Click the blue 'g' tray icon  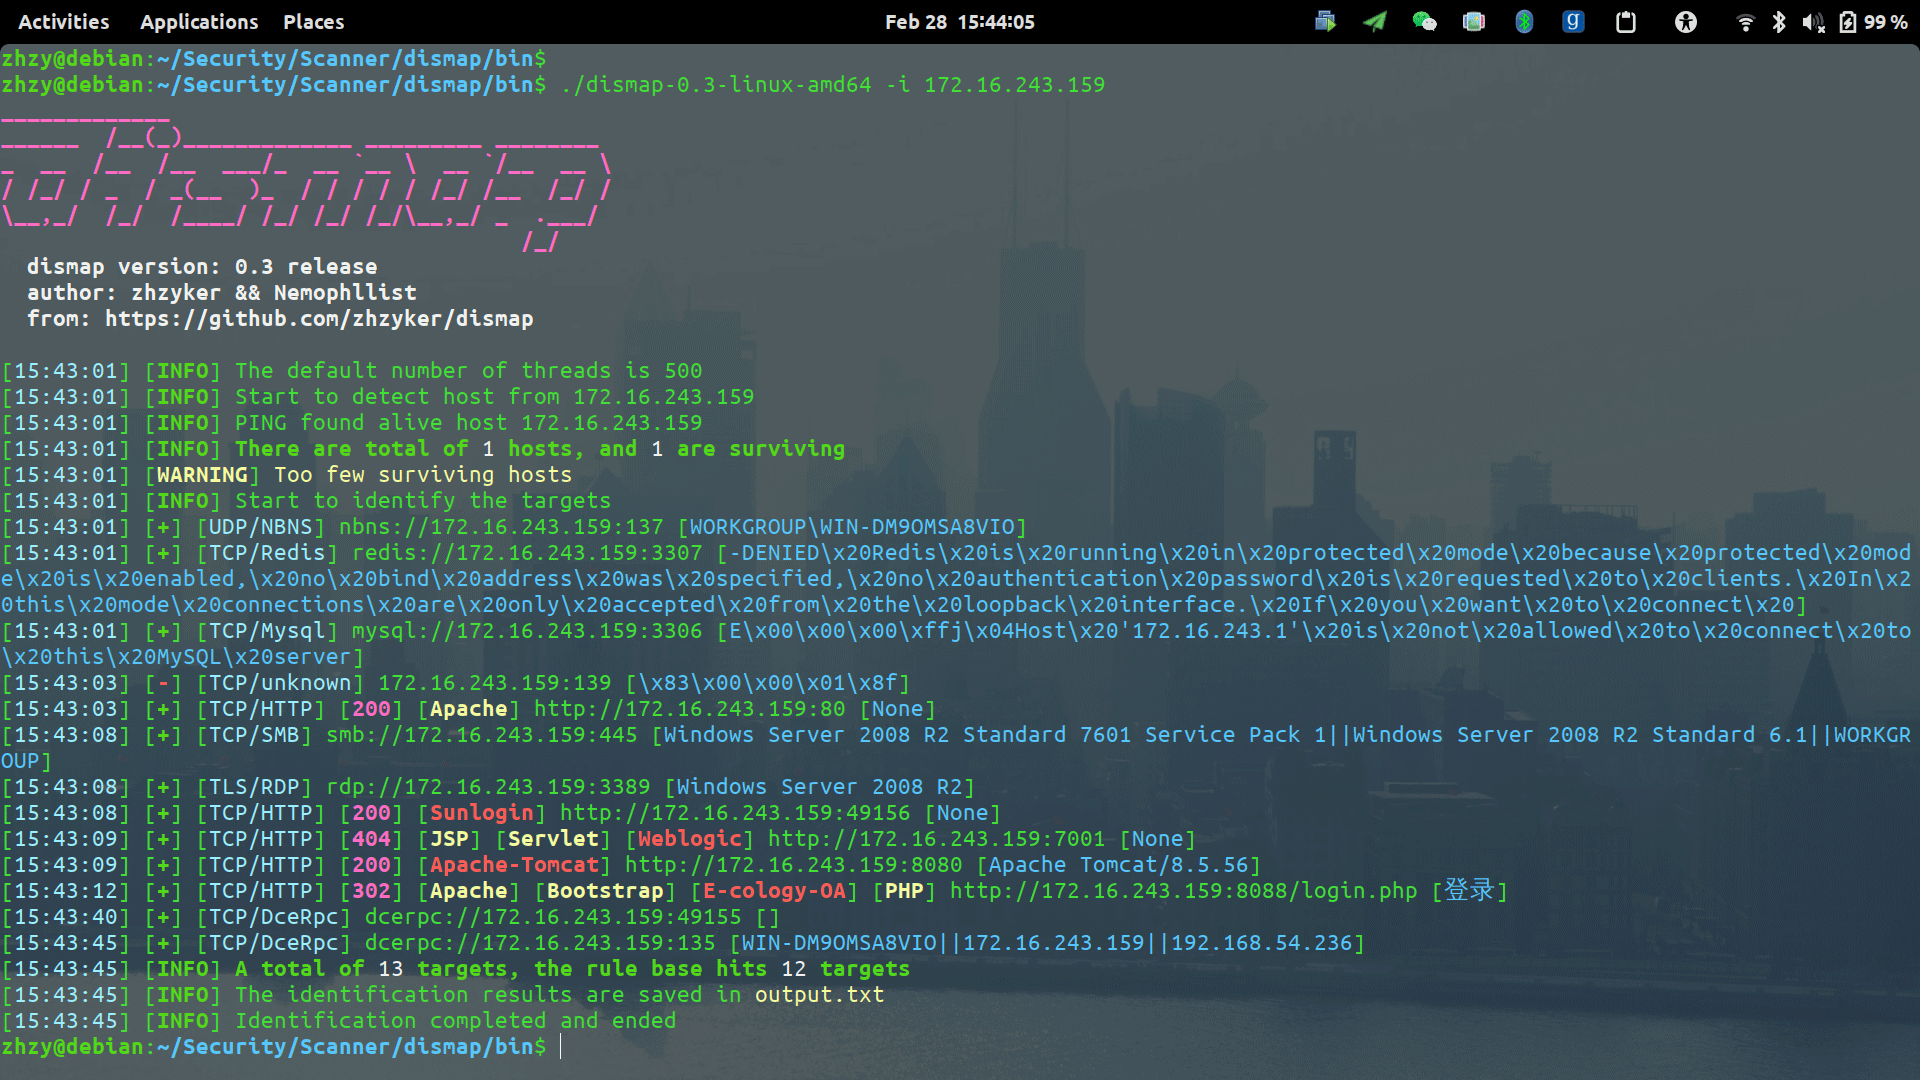pos(1573,21)
